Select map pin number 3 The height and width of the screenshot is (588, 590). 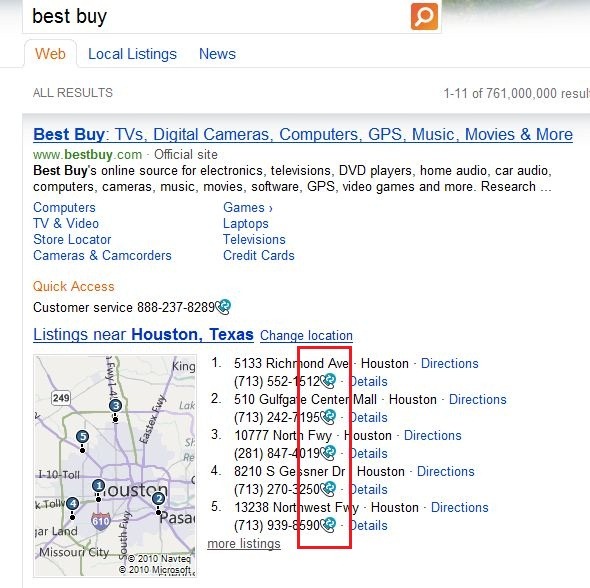(116, 406)
